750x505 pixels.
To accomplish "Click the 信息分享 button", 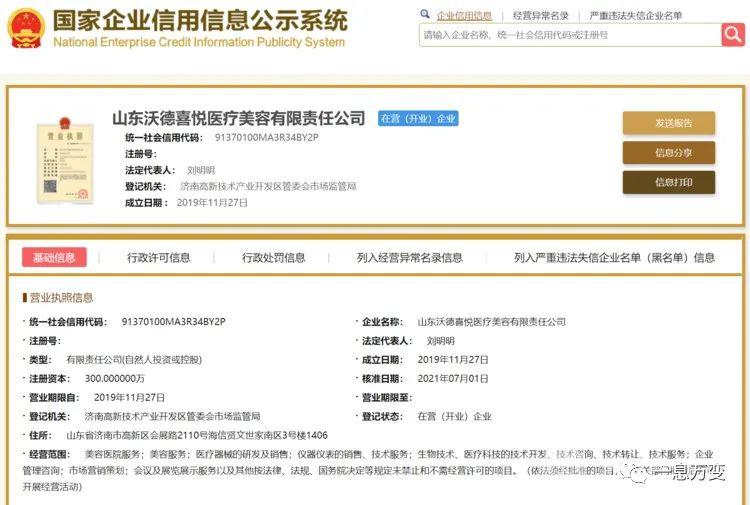I will tap(669, 153).
